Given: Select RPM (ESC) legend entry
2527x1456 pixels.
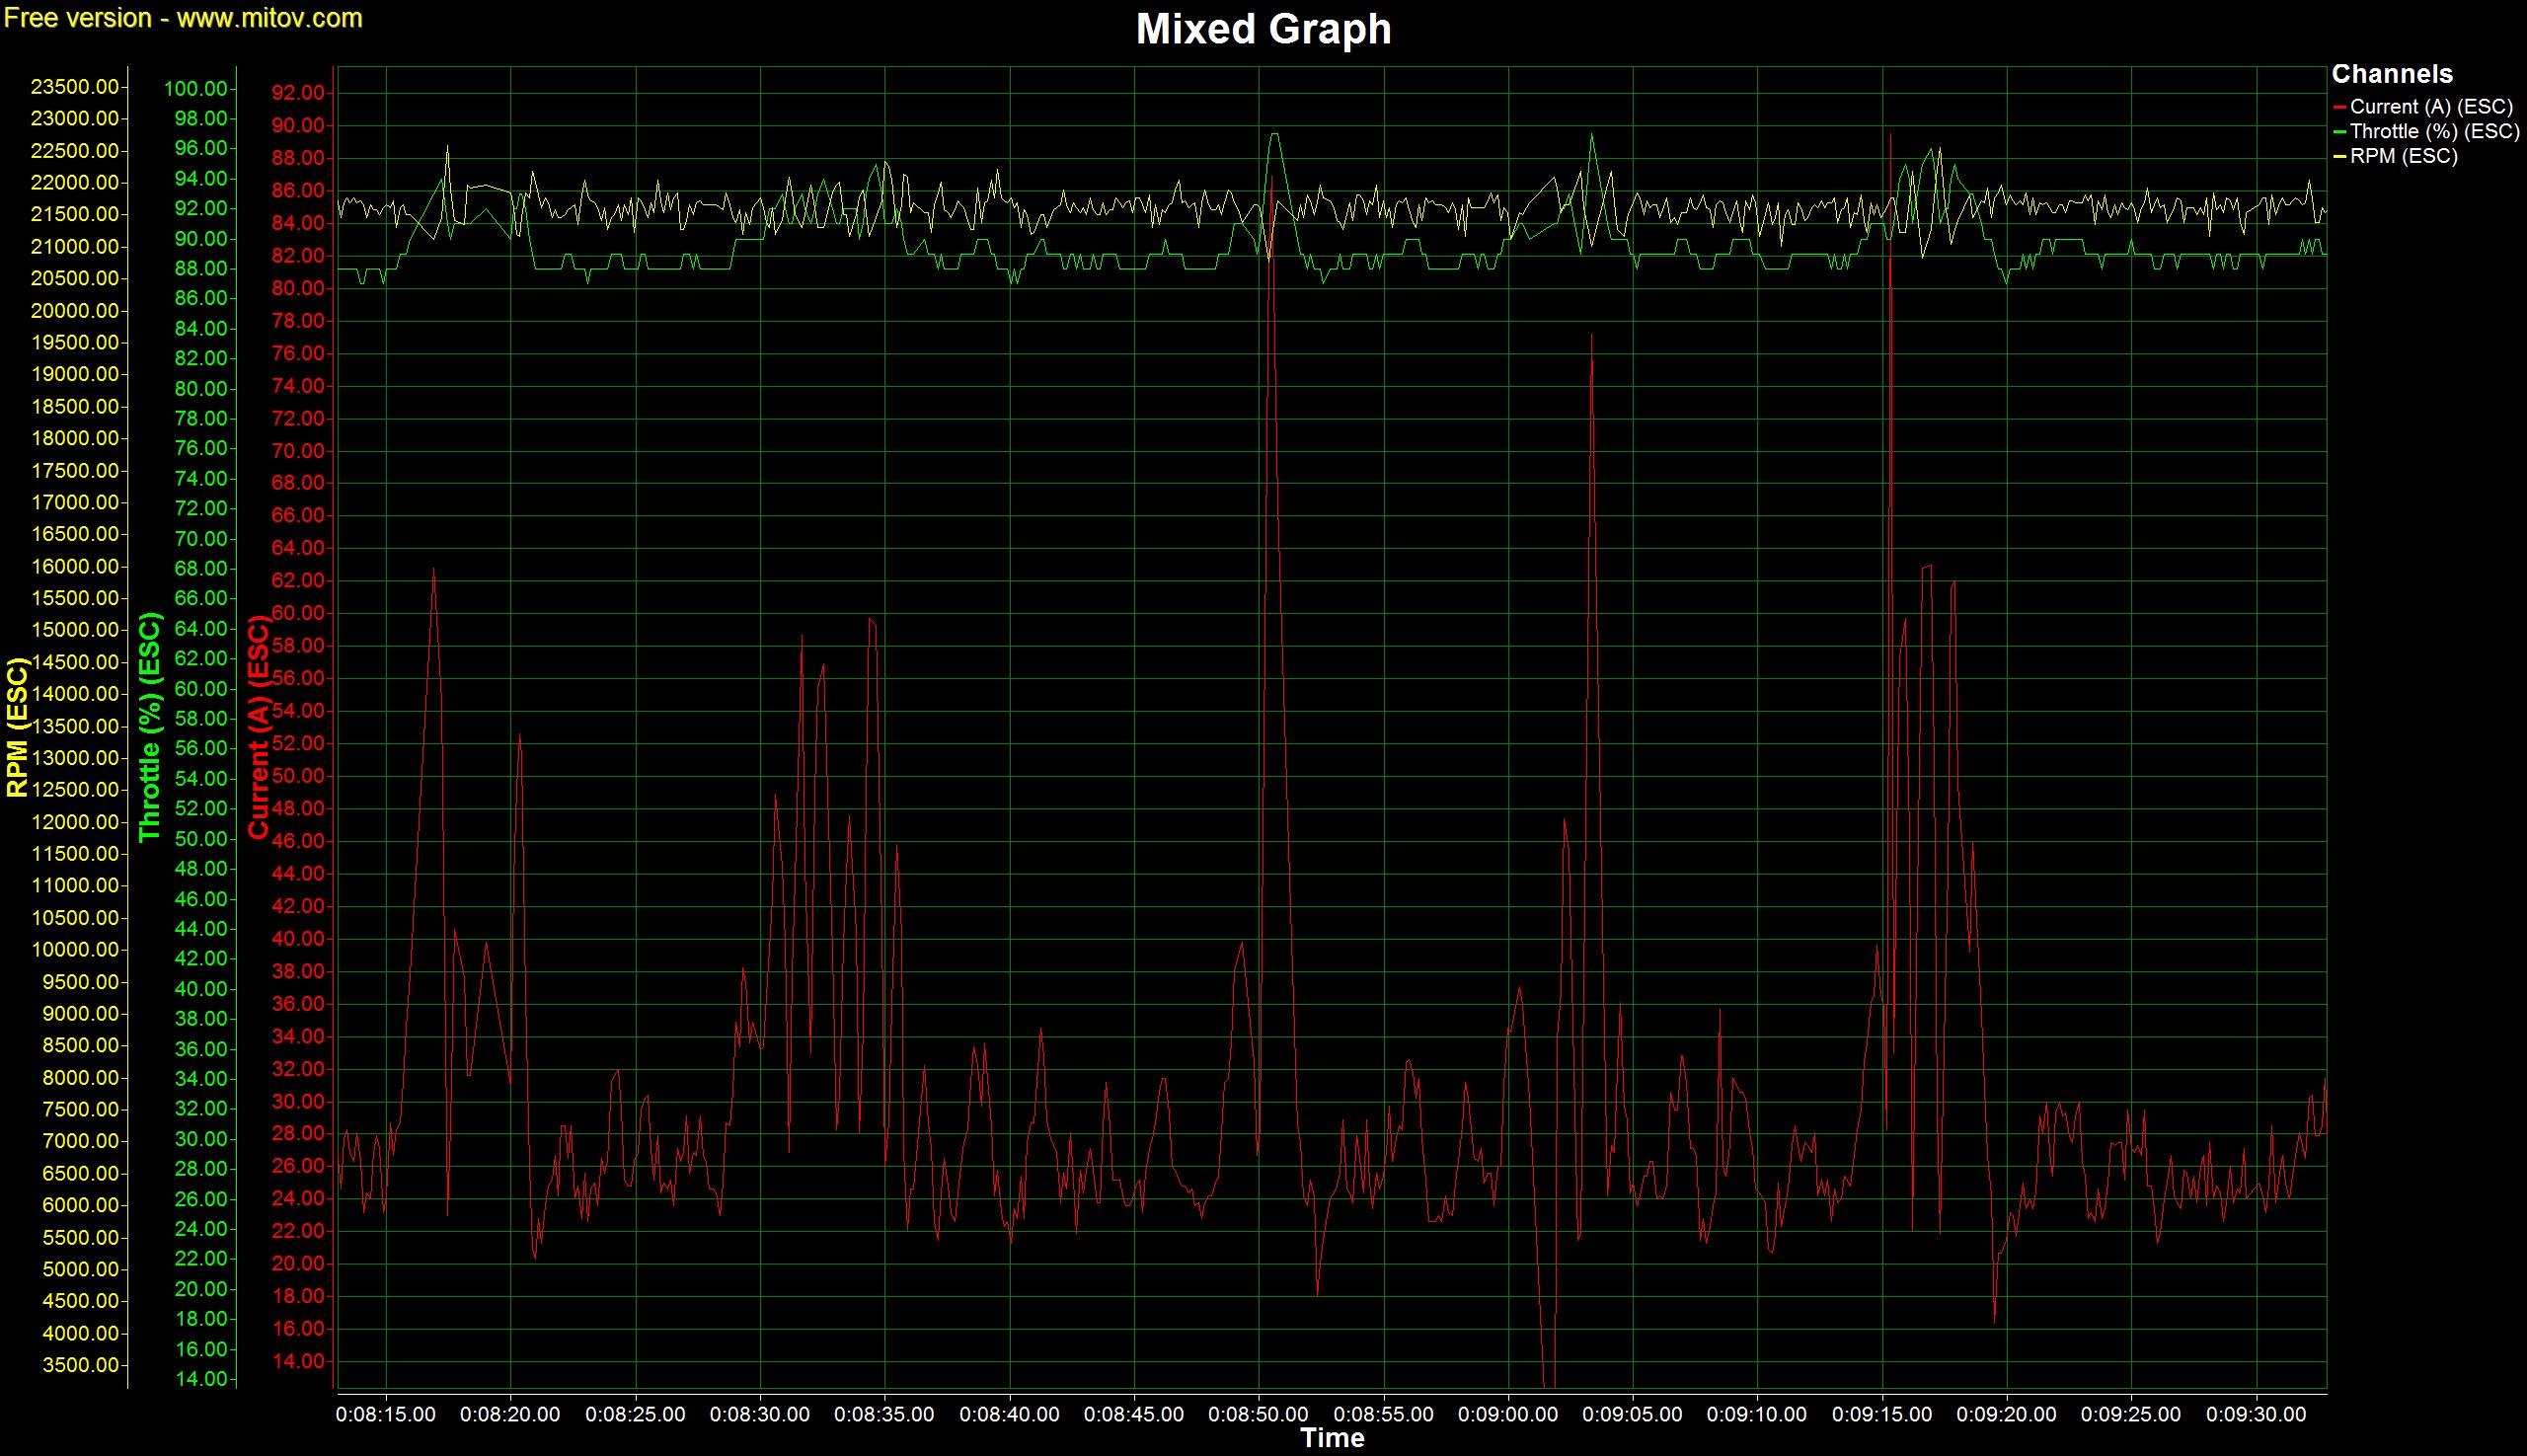Looking at the screenshot, I should click(2403, 156).
